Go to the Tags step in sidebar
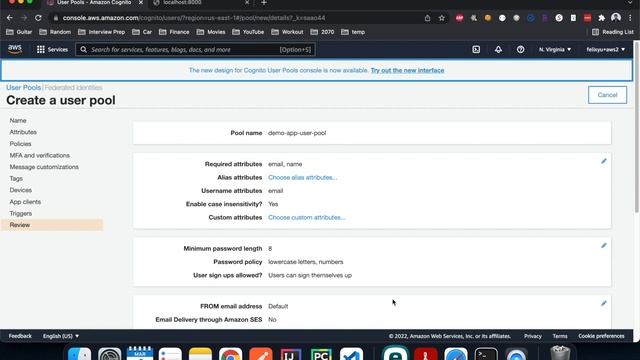Screen dimensions: 640x360 point(16,178)
